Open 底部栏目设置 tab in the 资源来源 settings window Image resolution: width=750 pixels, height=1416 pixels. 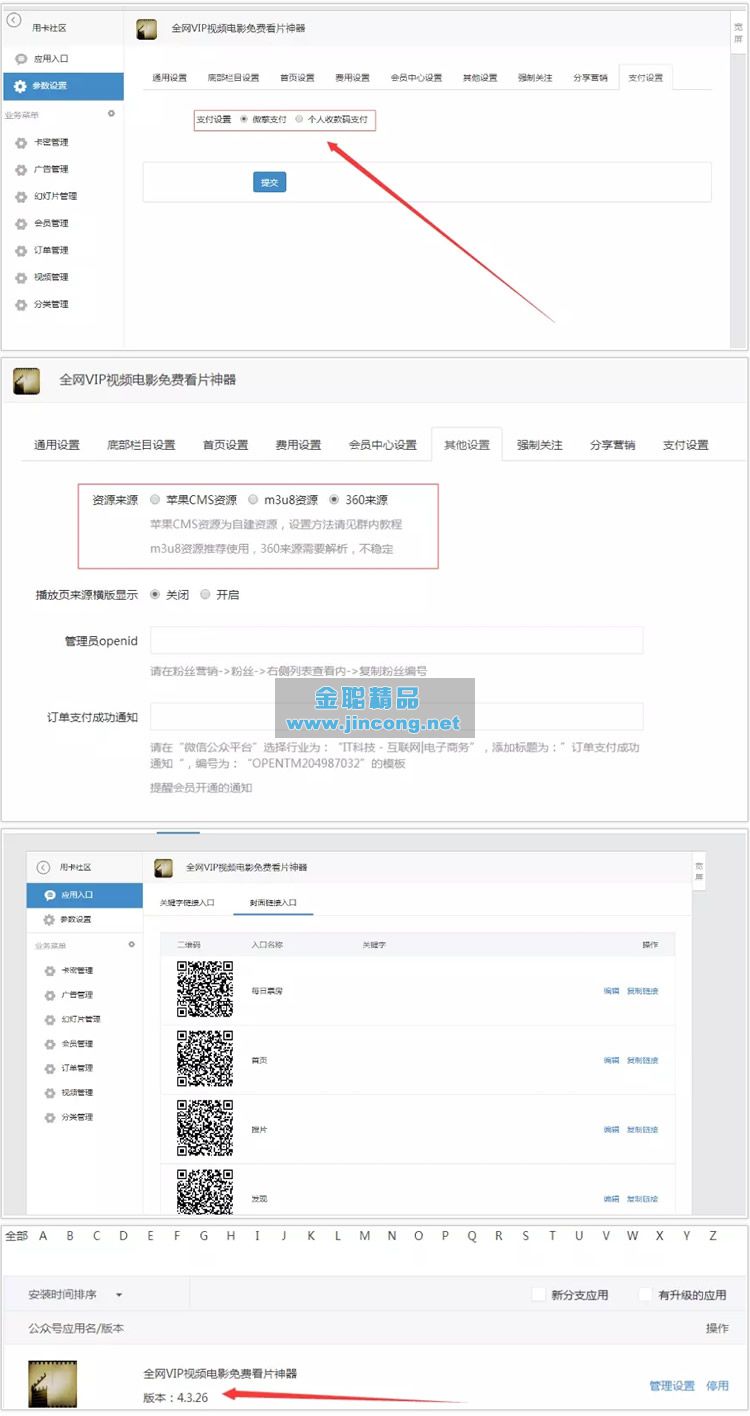click(x=141, y=445)
